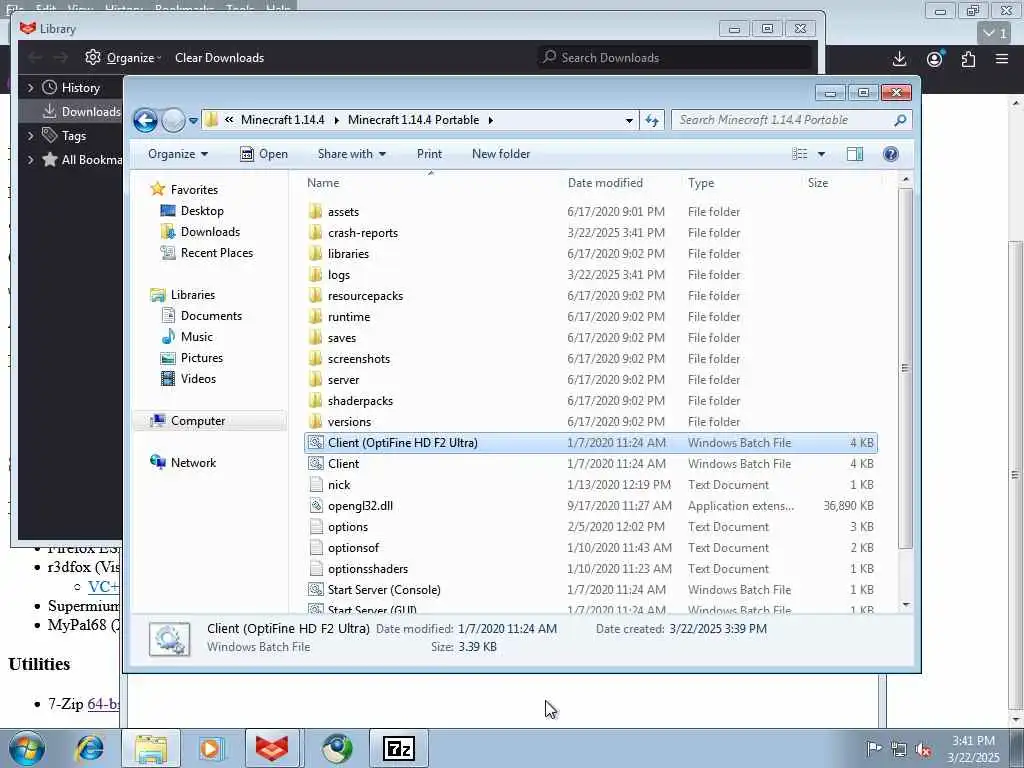Expand arrow after Minecraft 1.14.4 Portable breadcrumb

point(490,120)
